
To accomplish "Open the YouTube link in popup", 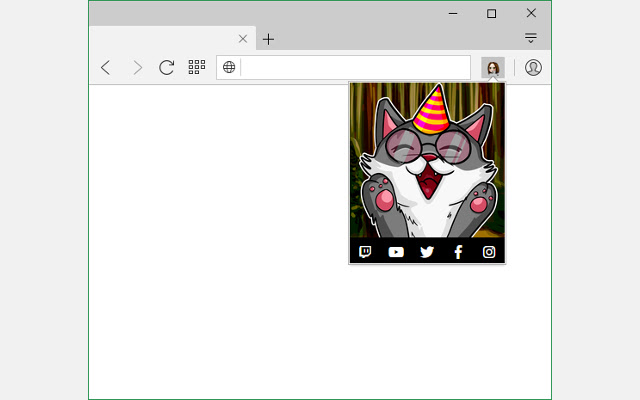I will pyautogui.click(x=396, y=252).
